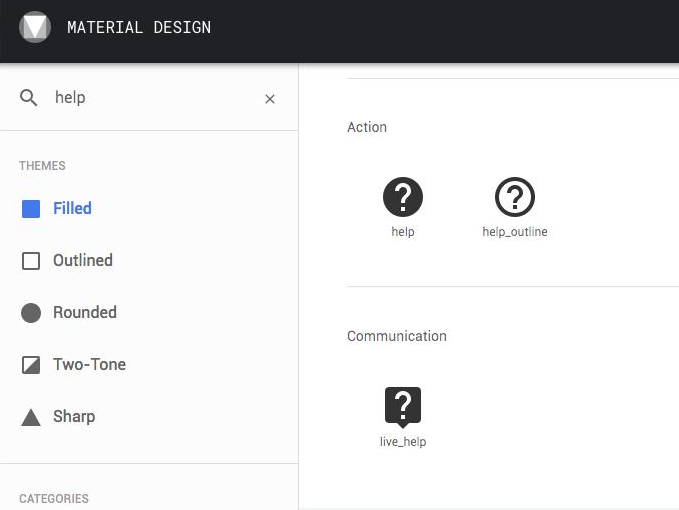Click the THEMES sidebar section header
The height and width of the screenshot is (510, 679).
point(43,166)
